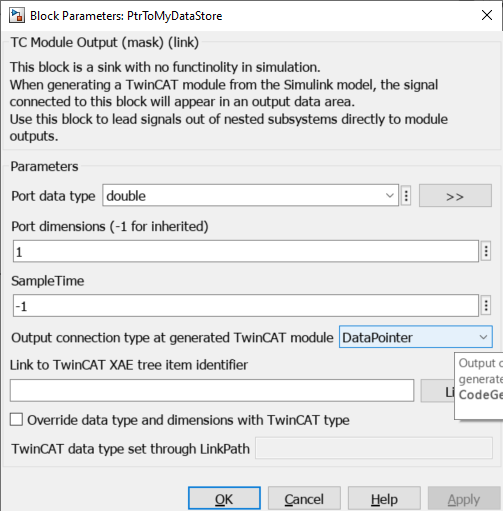Click the description text about sink functionality
The width and height of the screenshot is (503, 511).
coord(228,102)
